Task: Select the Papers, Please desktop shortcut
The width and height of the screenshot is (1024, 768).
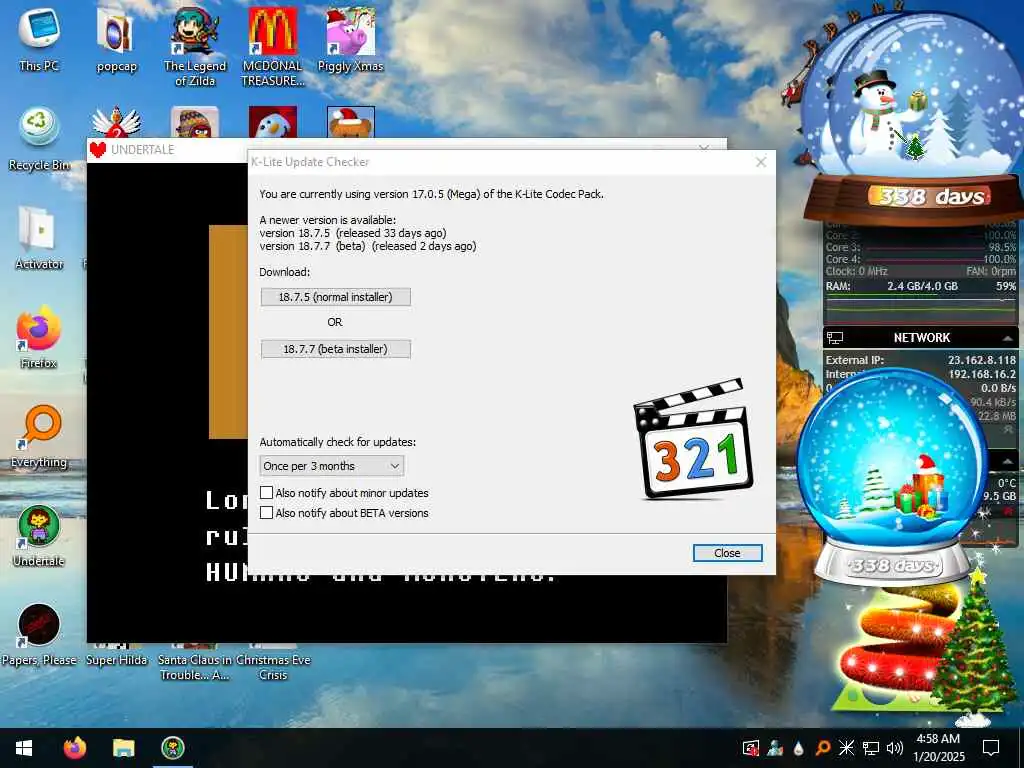Action: [39, 635]
